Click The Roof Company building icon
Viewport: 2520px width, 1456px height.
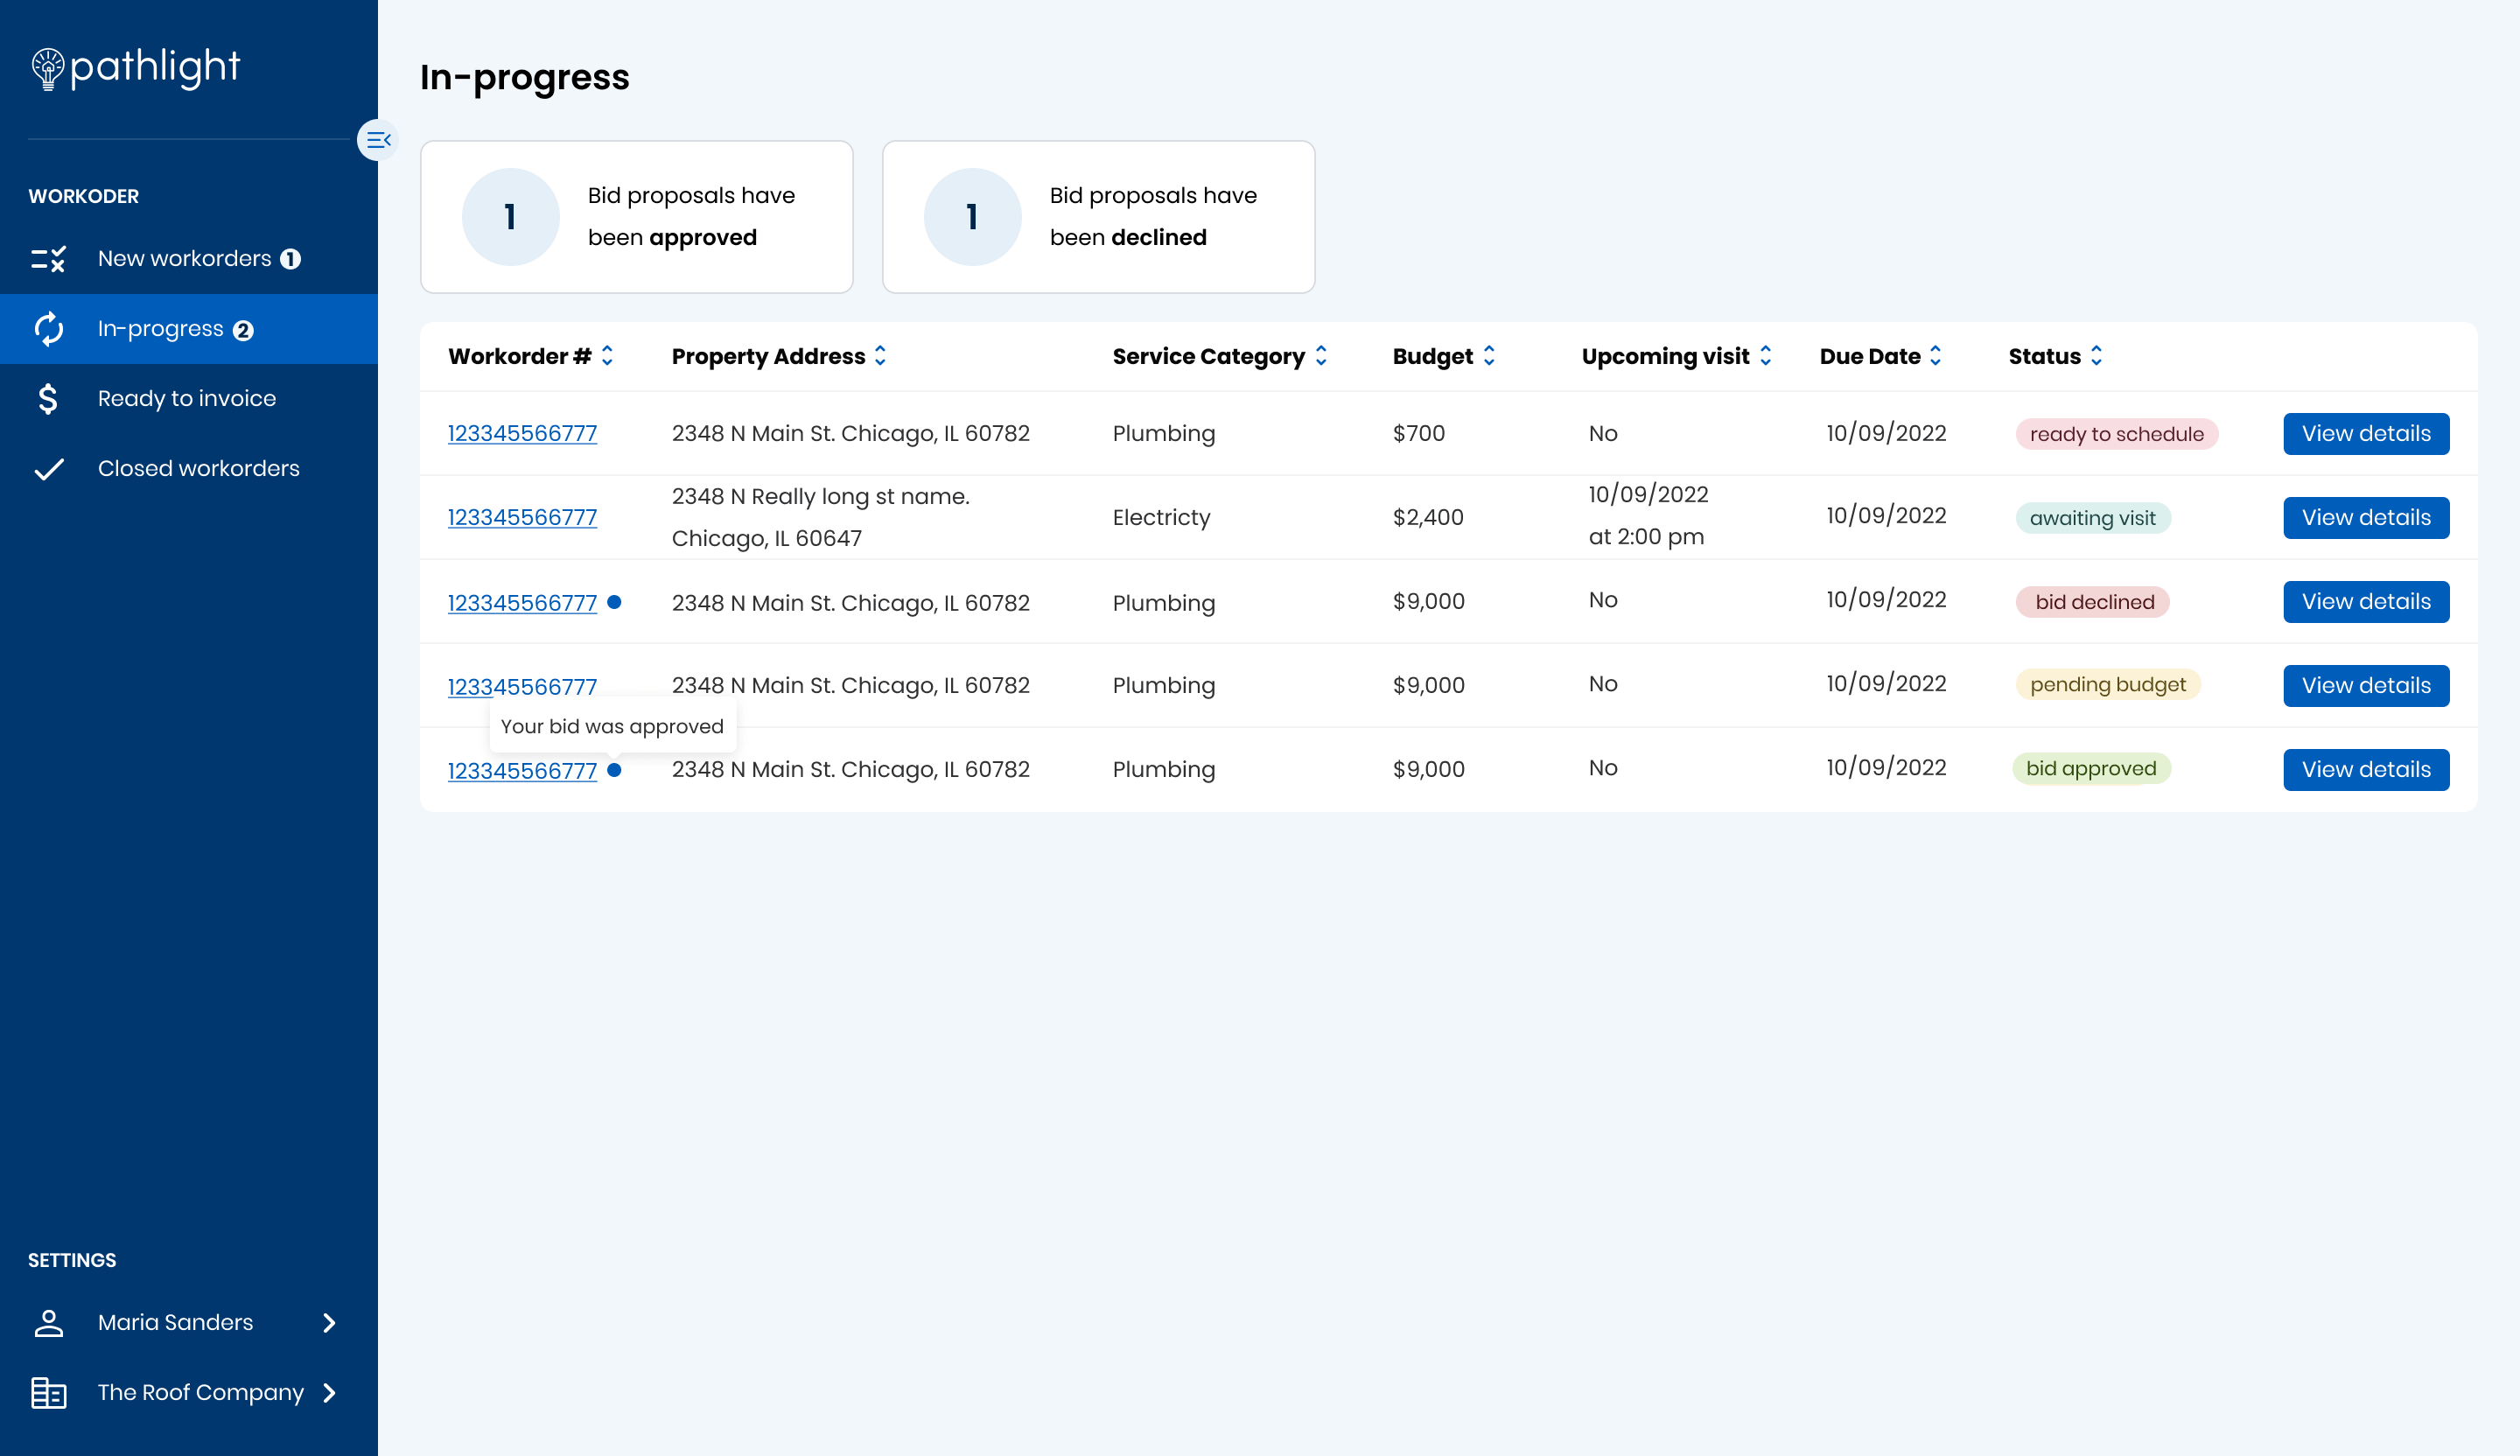pyautogui.click(x=48, y=1393)
